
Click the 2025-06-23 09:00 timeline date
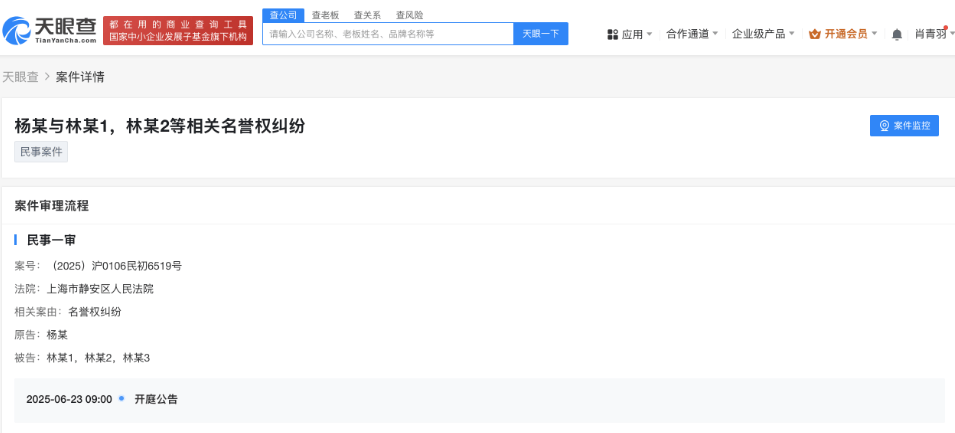click(69, 400)
